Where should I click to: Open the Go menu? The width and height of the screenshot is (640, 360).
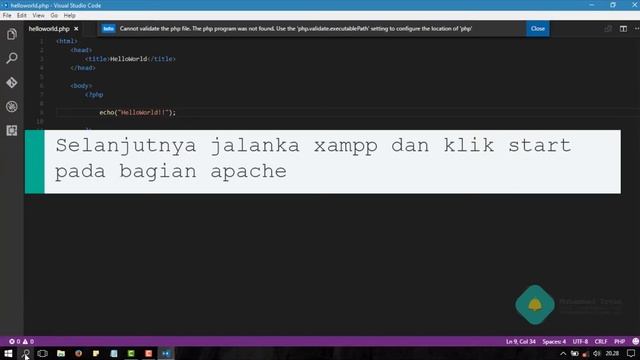[54, 16]
